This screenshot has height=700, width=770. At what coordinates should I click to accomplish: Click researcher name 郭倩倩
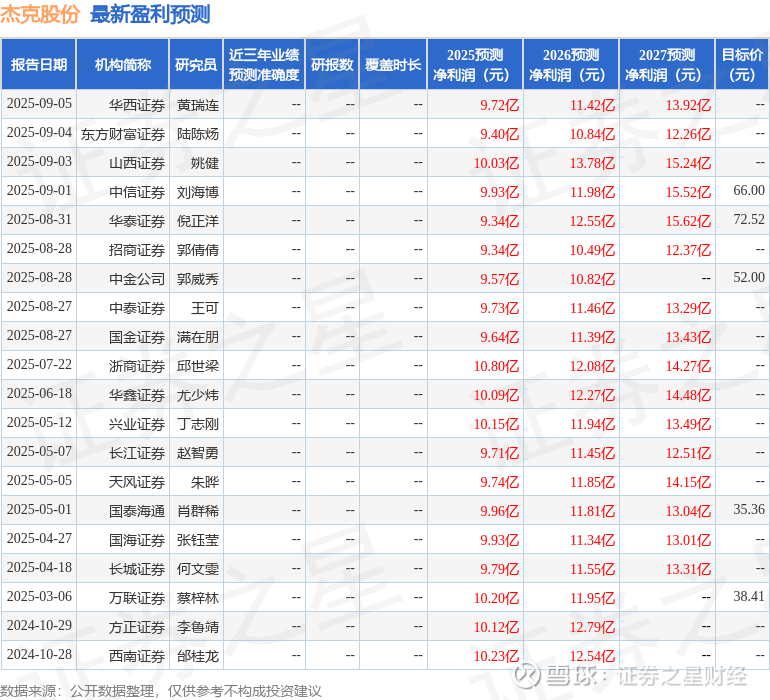[x=198, y=250]
